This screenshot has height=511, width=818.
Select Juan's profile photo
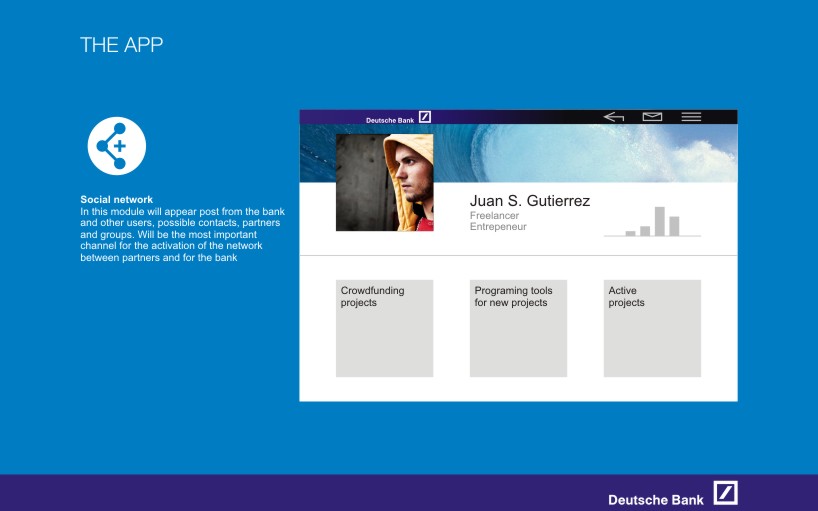coord(384,183)
